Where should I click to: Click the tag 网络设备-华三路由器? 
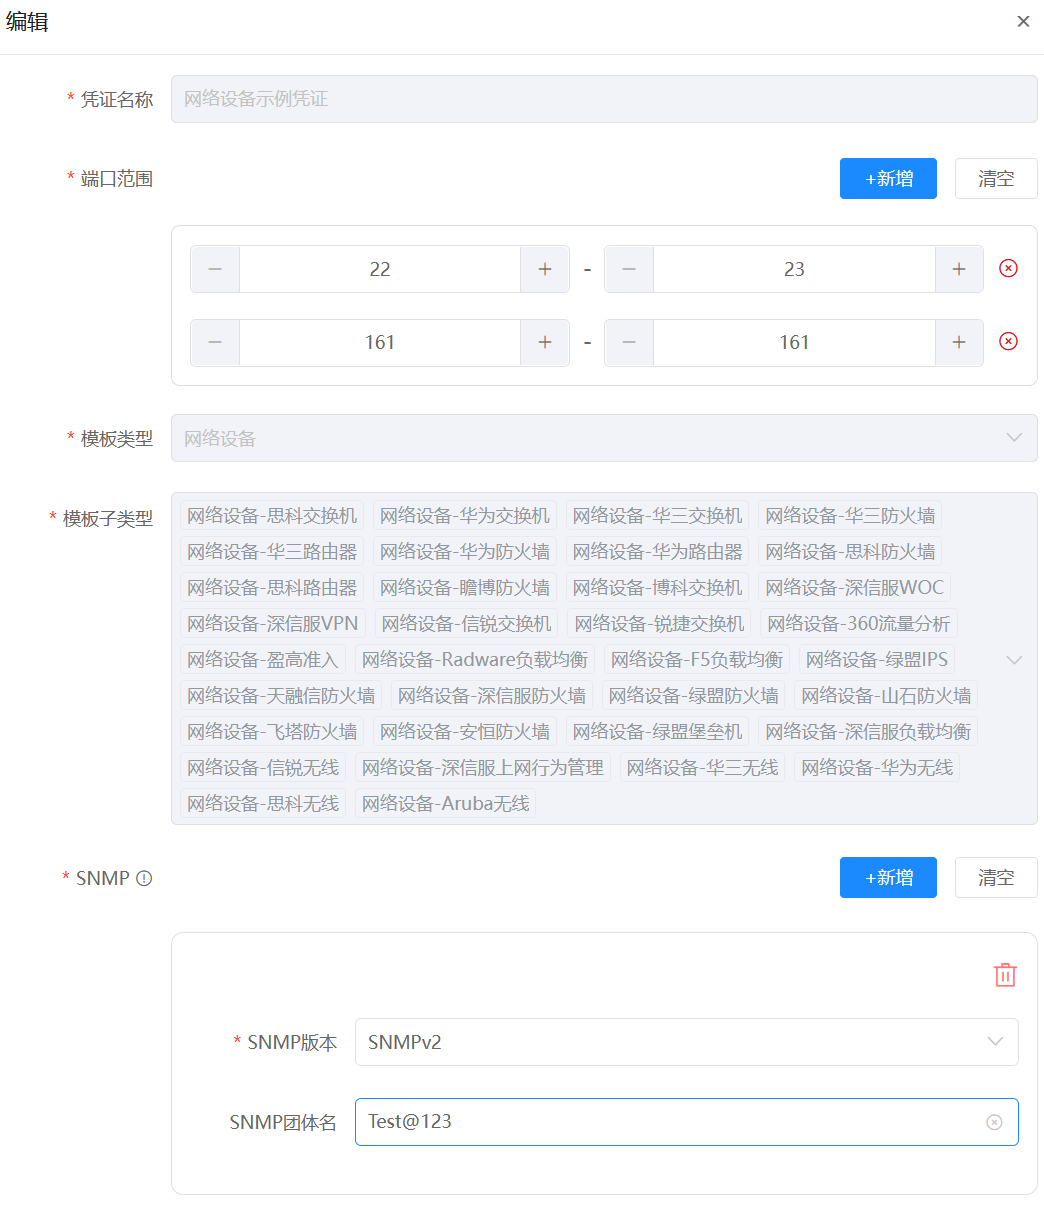click(x=272, y=552)
